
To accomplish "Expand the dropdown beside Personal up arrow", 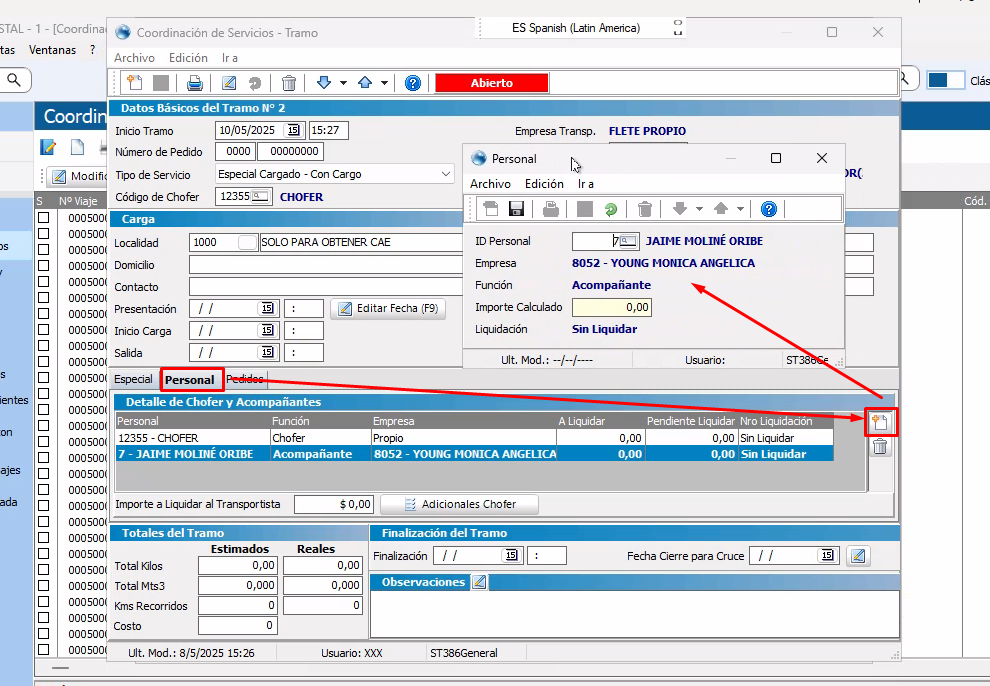I will point(740,209).
